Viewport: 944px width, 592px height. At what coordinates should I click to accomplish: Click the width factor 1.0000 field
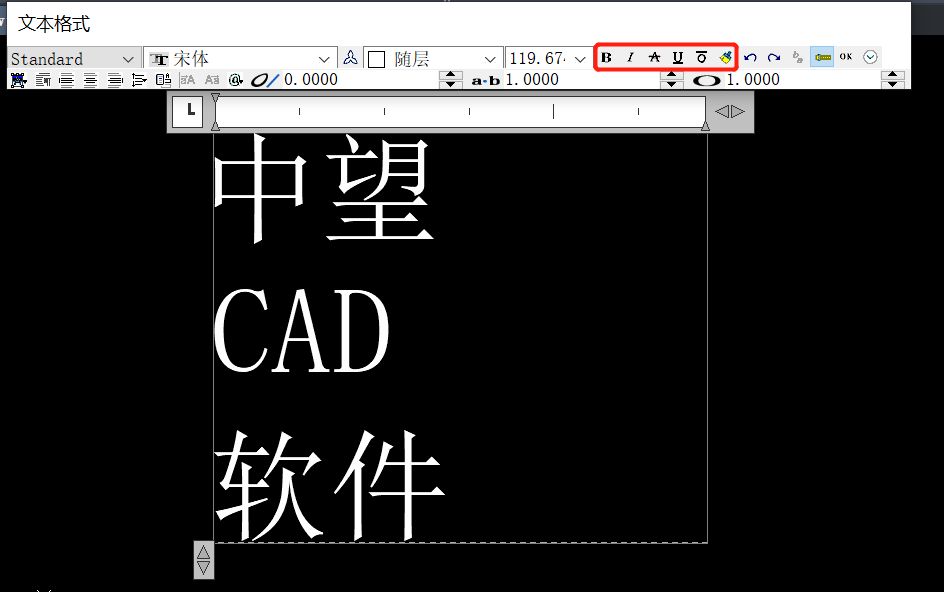(x=802, y=79)
